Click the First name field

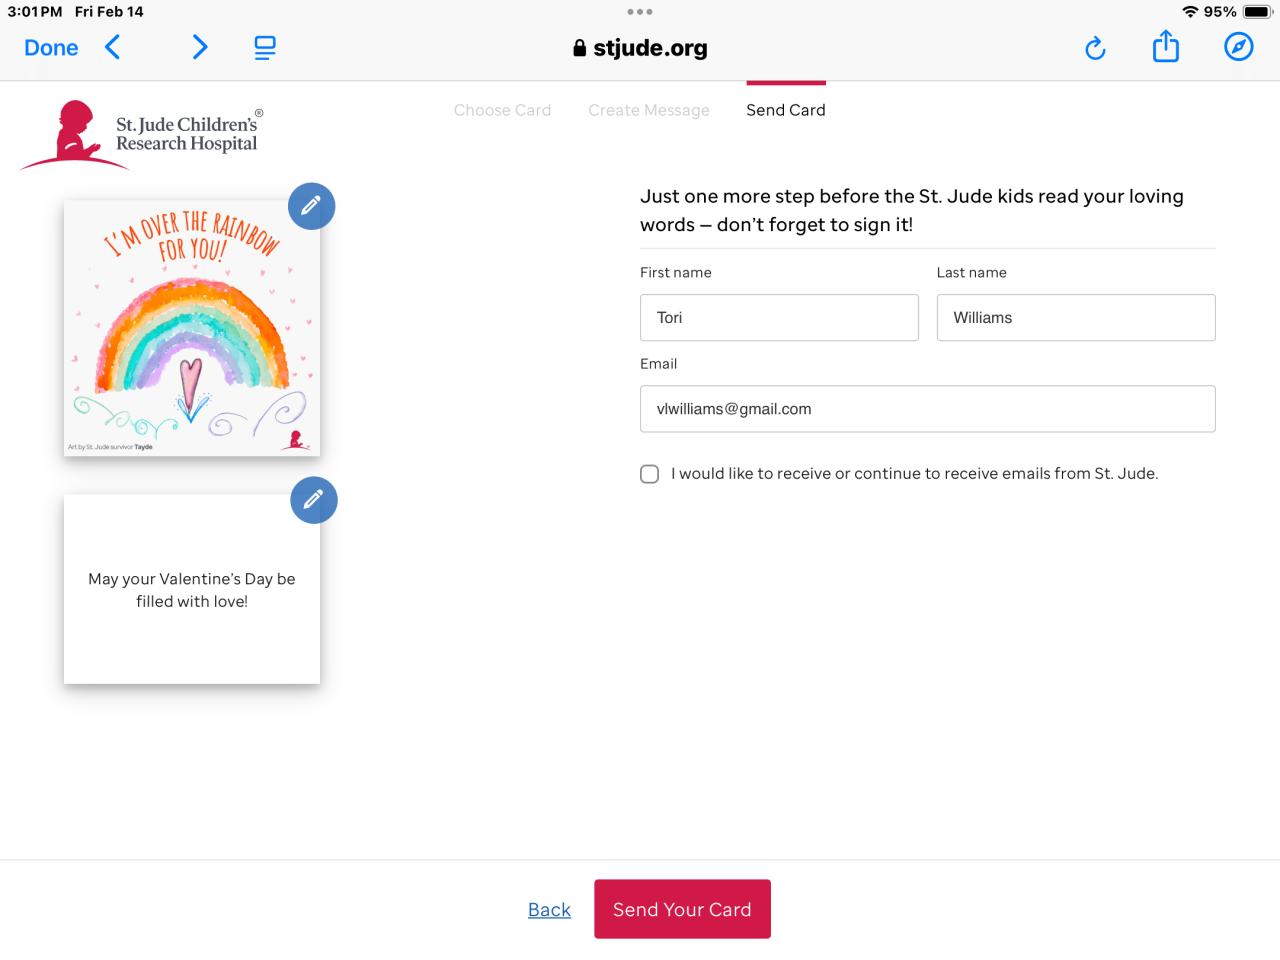pos(779,318)
